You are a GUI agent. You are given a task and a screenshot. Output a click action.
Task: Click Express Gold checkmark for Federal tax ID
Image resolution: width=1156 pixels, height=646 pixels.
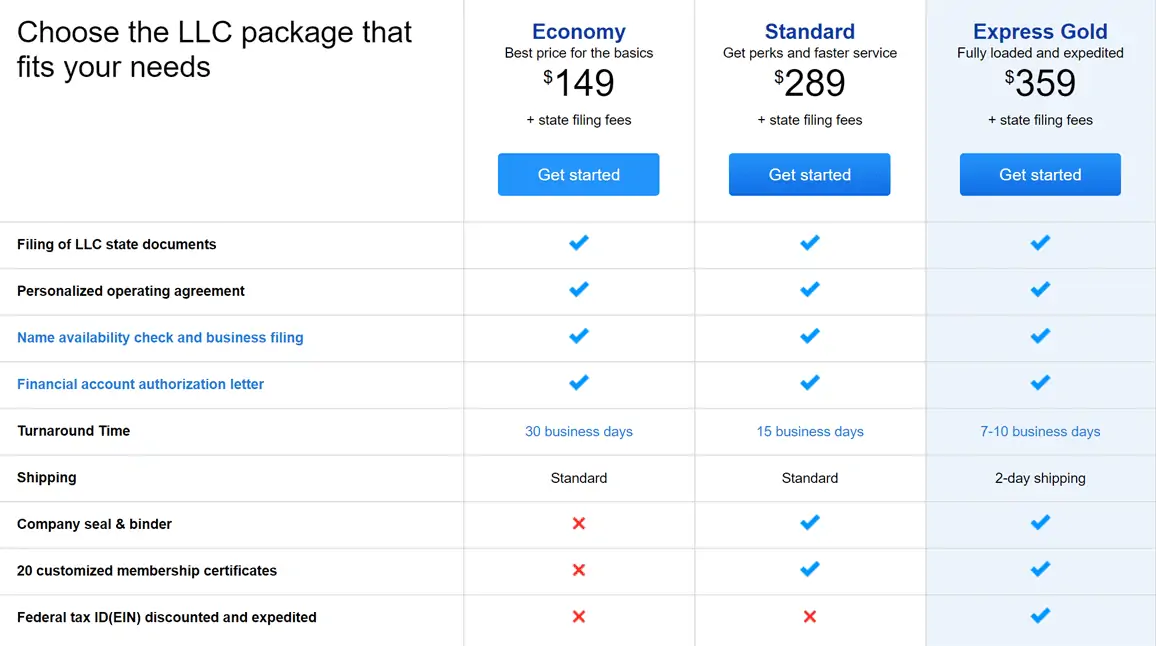click(1040, 616)
